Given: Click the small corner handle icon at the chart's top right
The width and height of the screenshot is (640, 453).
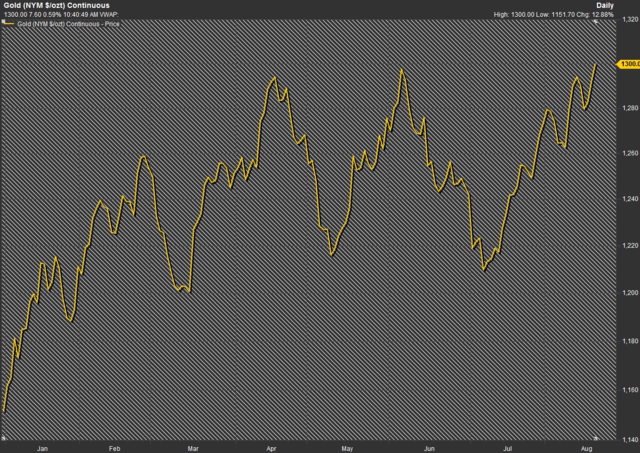Looking at the screenshot, I should pos(596,22).
